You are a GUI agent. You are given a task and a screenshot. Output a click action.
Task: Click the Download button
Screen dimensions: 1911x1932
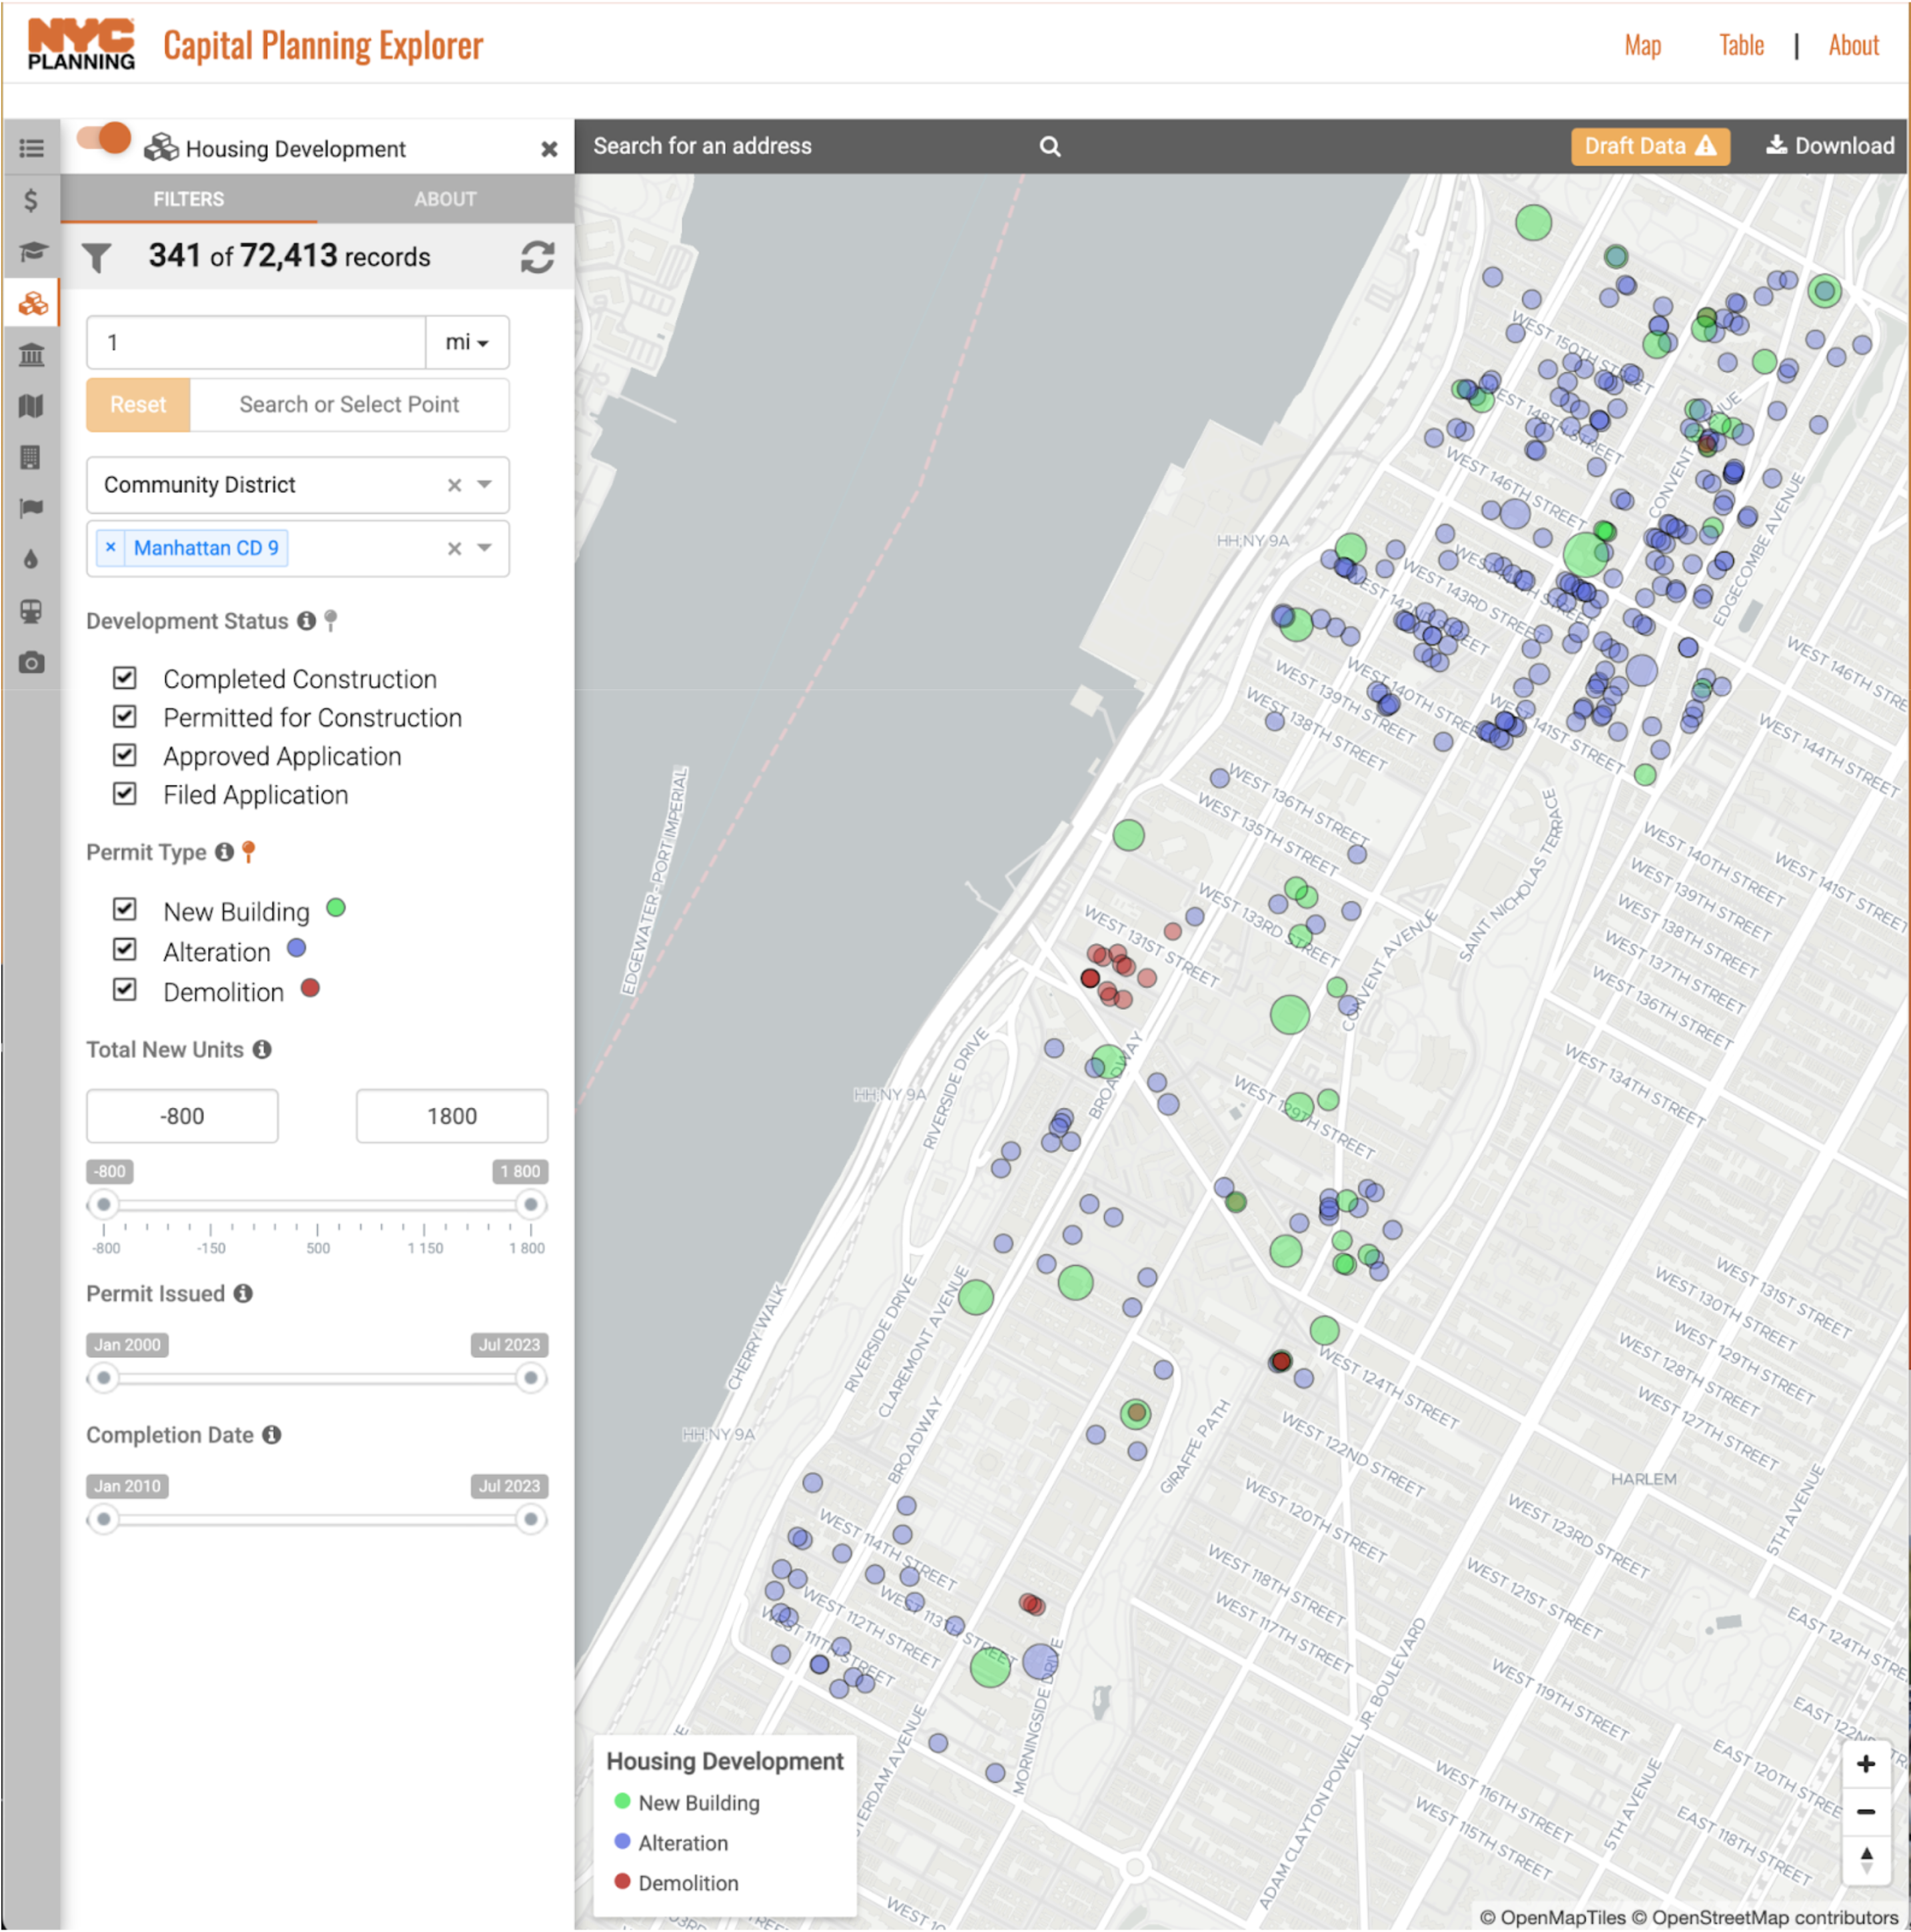pyautogui.click(x=1829, y=146)
